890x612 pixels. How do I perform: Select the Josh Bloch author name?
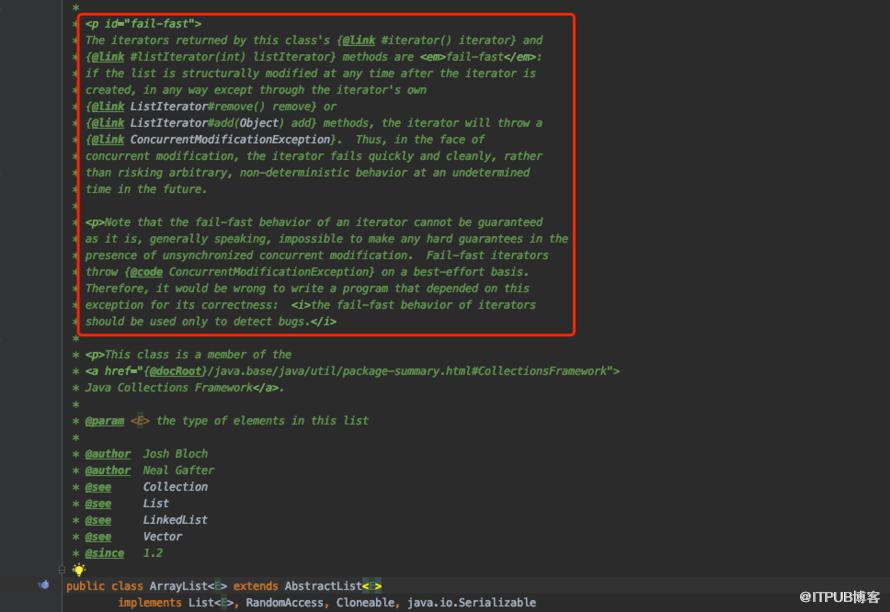coord(175,454)
